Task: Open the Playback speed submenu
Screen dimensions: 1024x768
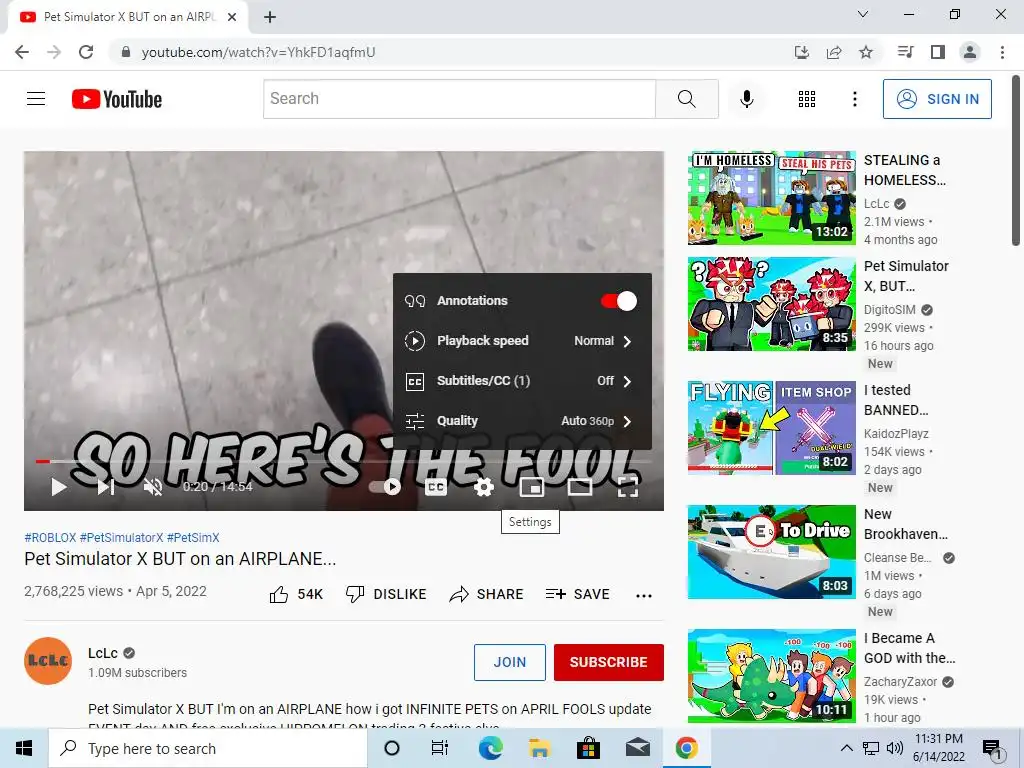Action: (522, 341)
